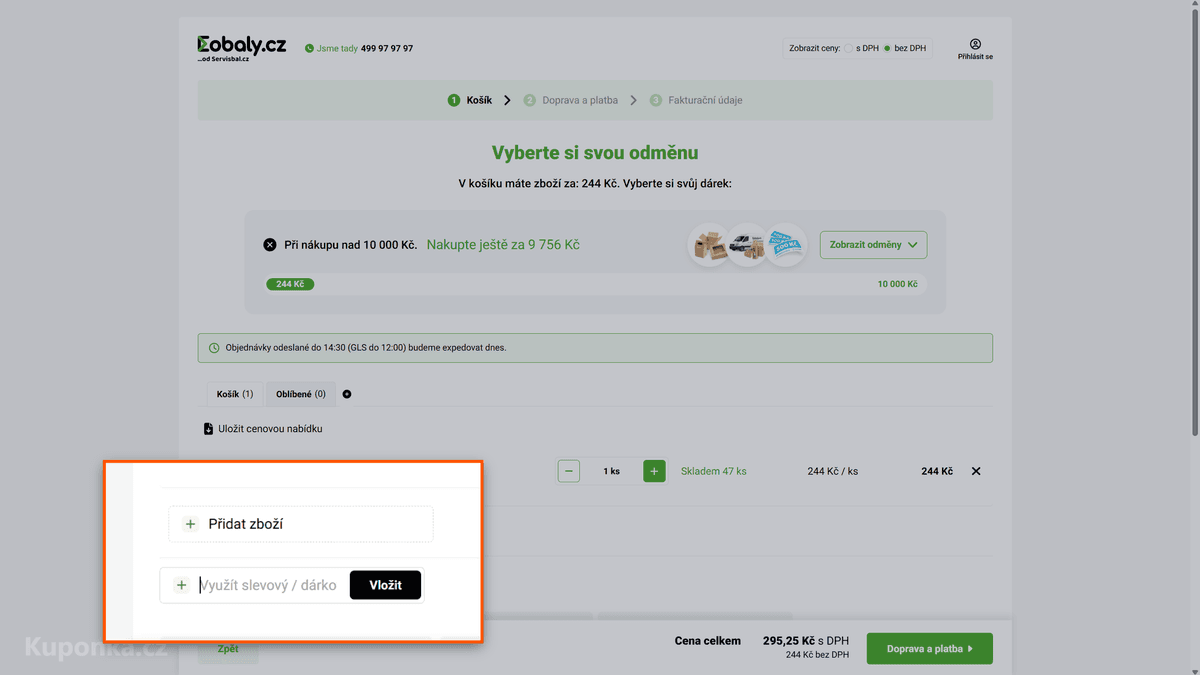Screen dimensions: 1200x675
Task: Expand the Zobrazit odměny dropdown
Action: 873,245
